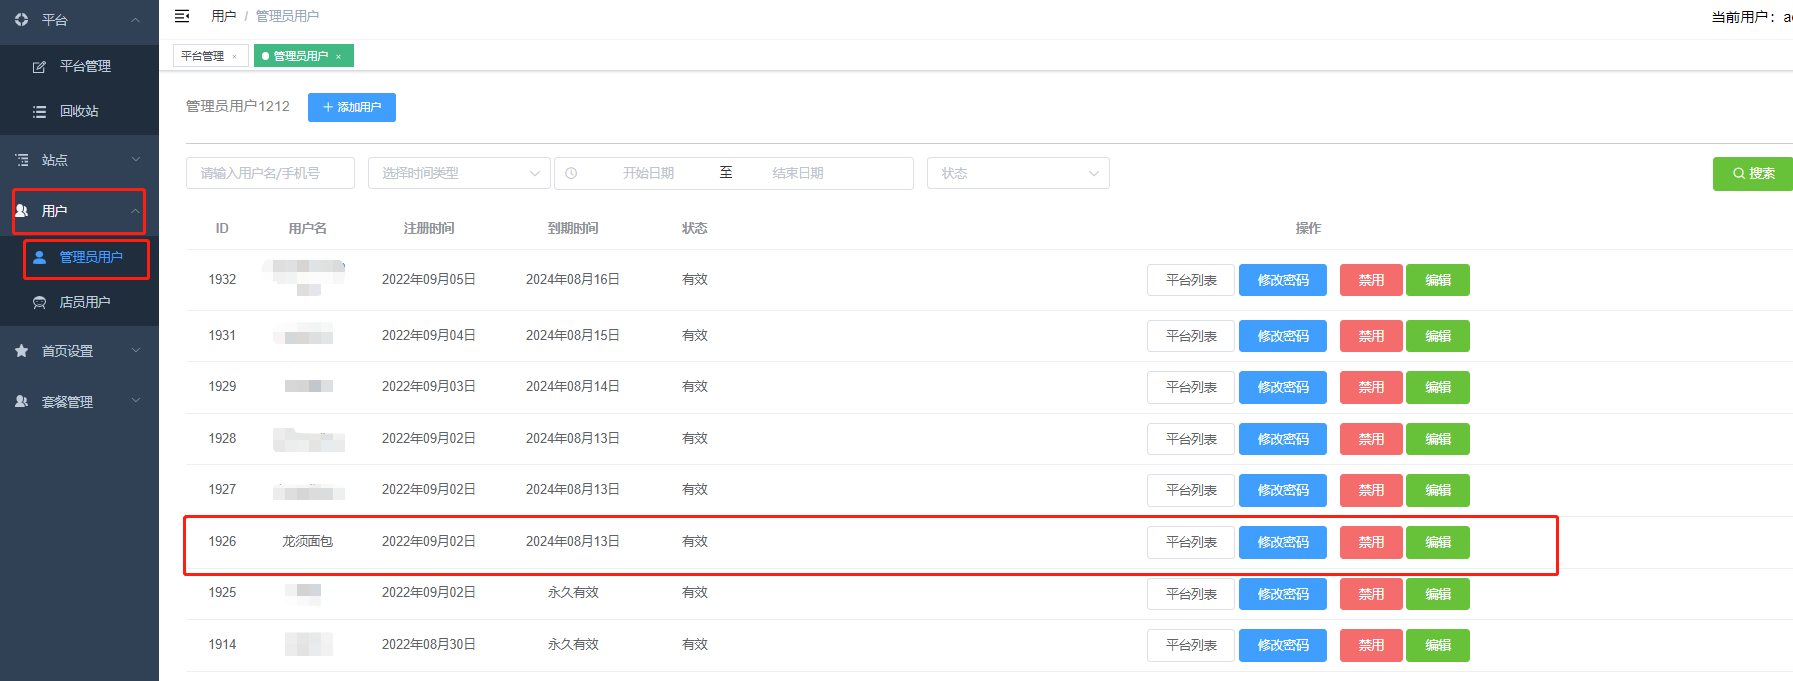Expand the 首页设置 sidebar menu

pyautogui.click(x=78, y=351)
